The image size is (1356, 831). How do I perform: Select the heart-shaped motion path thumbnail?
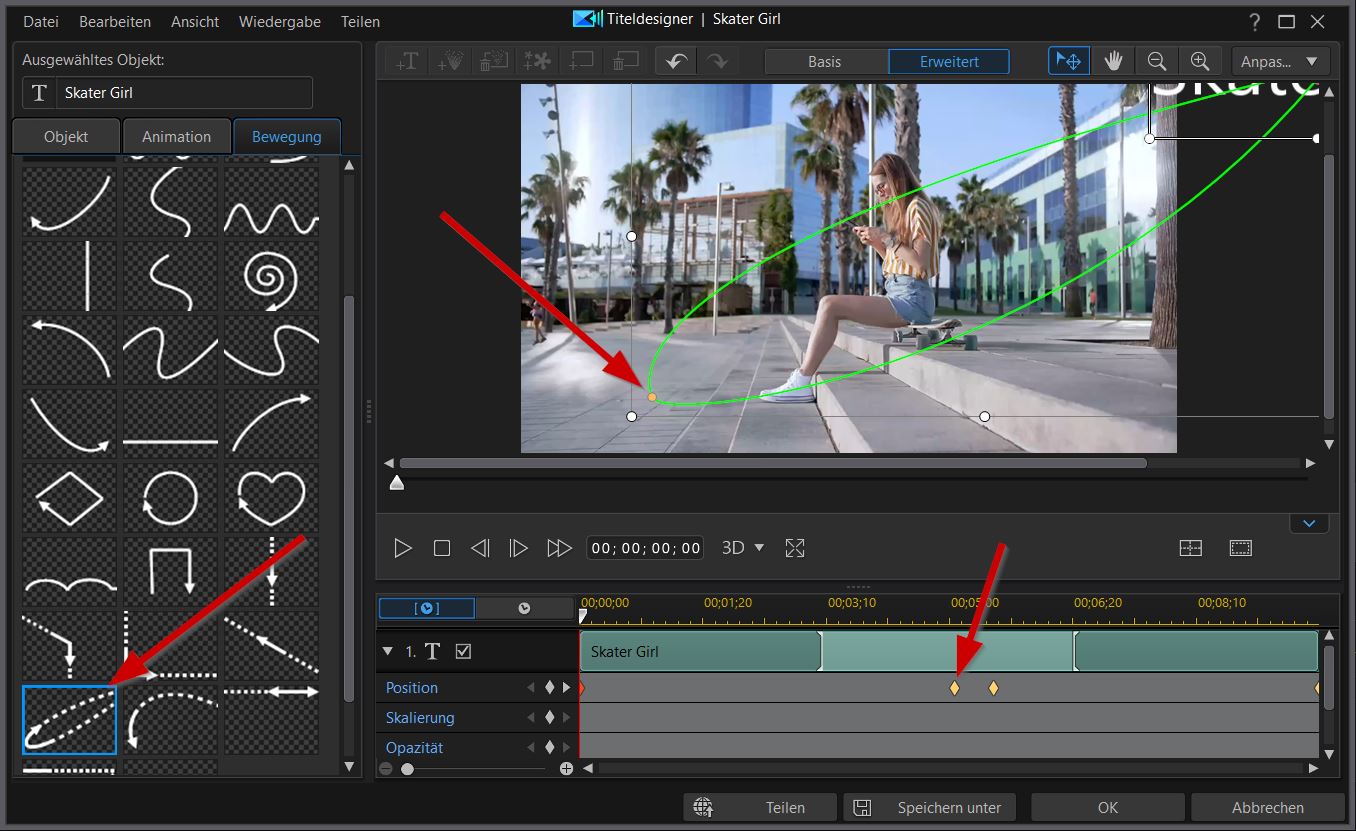tap(271, 496)
